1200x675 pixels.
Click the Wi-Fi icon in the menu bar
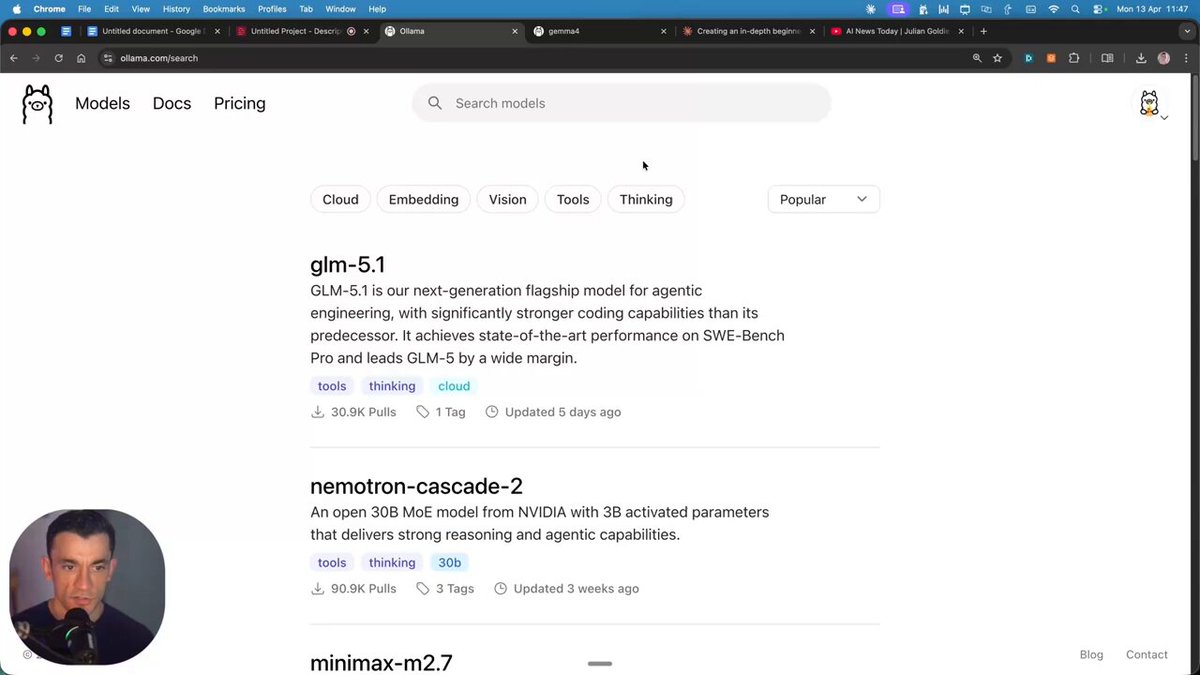1053,8
